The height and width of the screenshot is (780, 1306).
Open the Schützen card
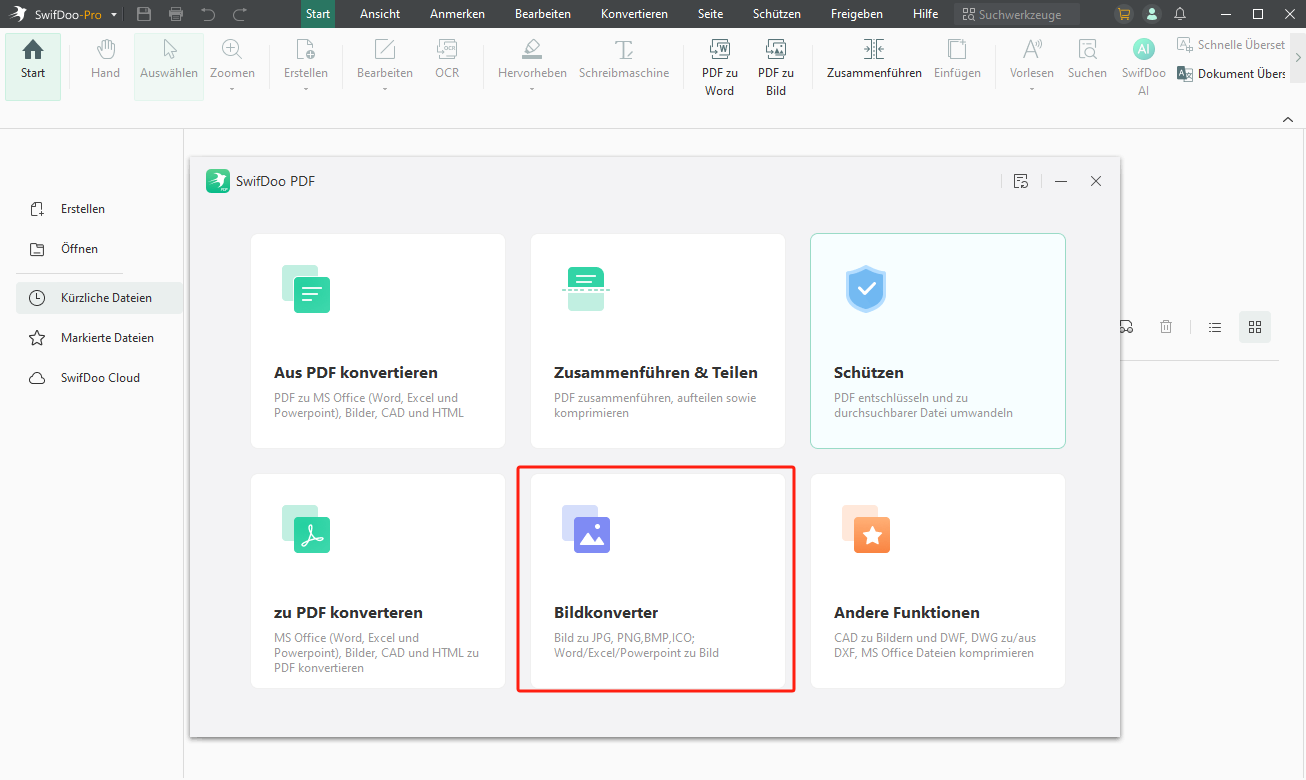click(x=938, y=341)
